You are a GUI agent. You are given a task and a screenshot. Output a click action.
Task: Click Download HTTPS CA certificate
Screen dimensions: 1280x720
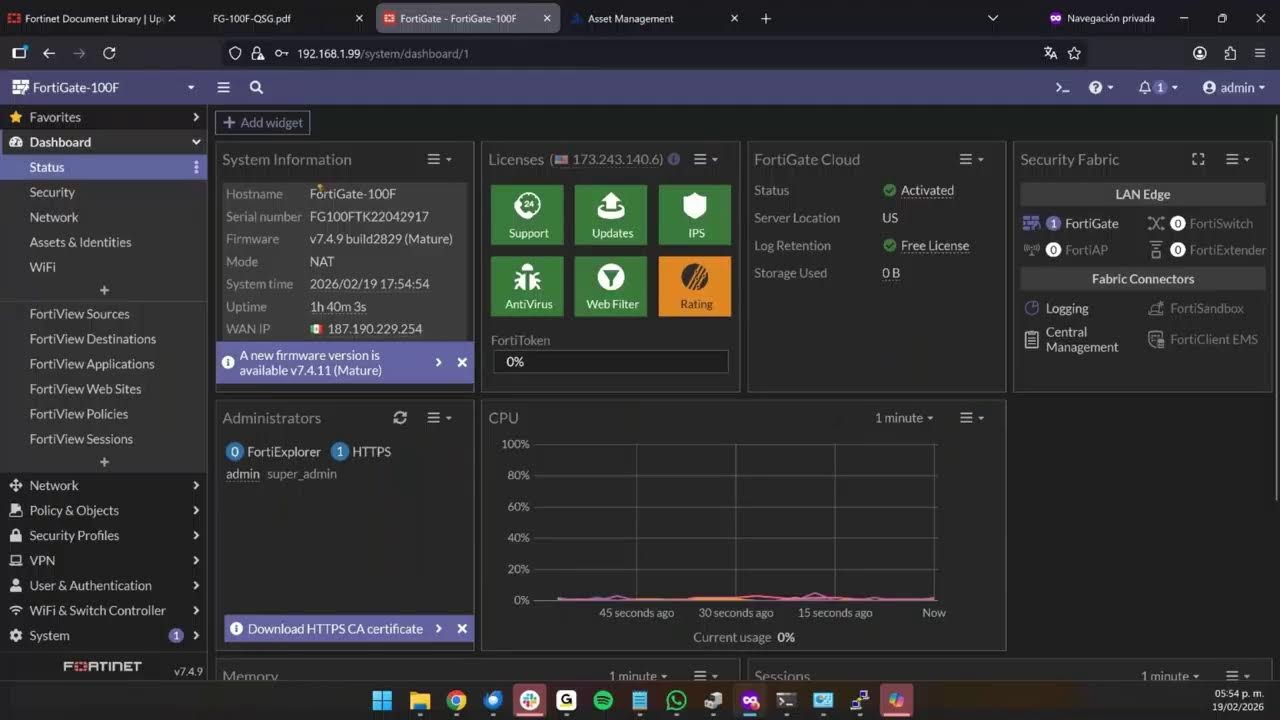point(335,629)
